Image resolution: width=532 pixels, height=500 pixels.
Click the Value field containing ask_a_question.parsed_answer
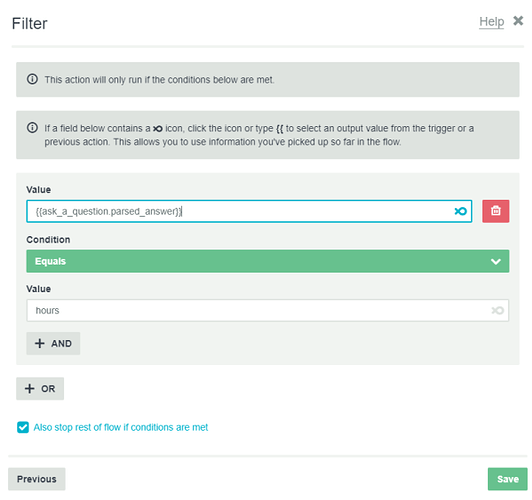249,211
